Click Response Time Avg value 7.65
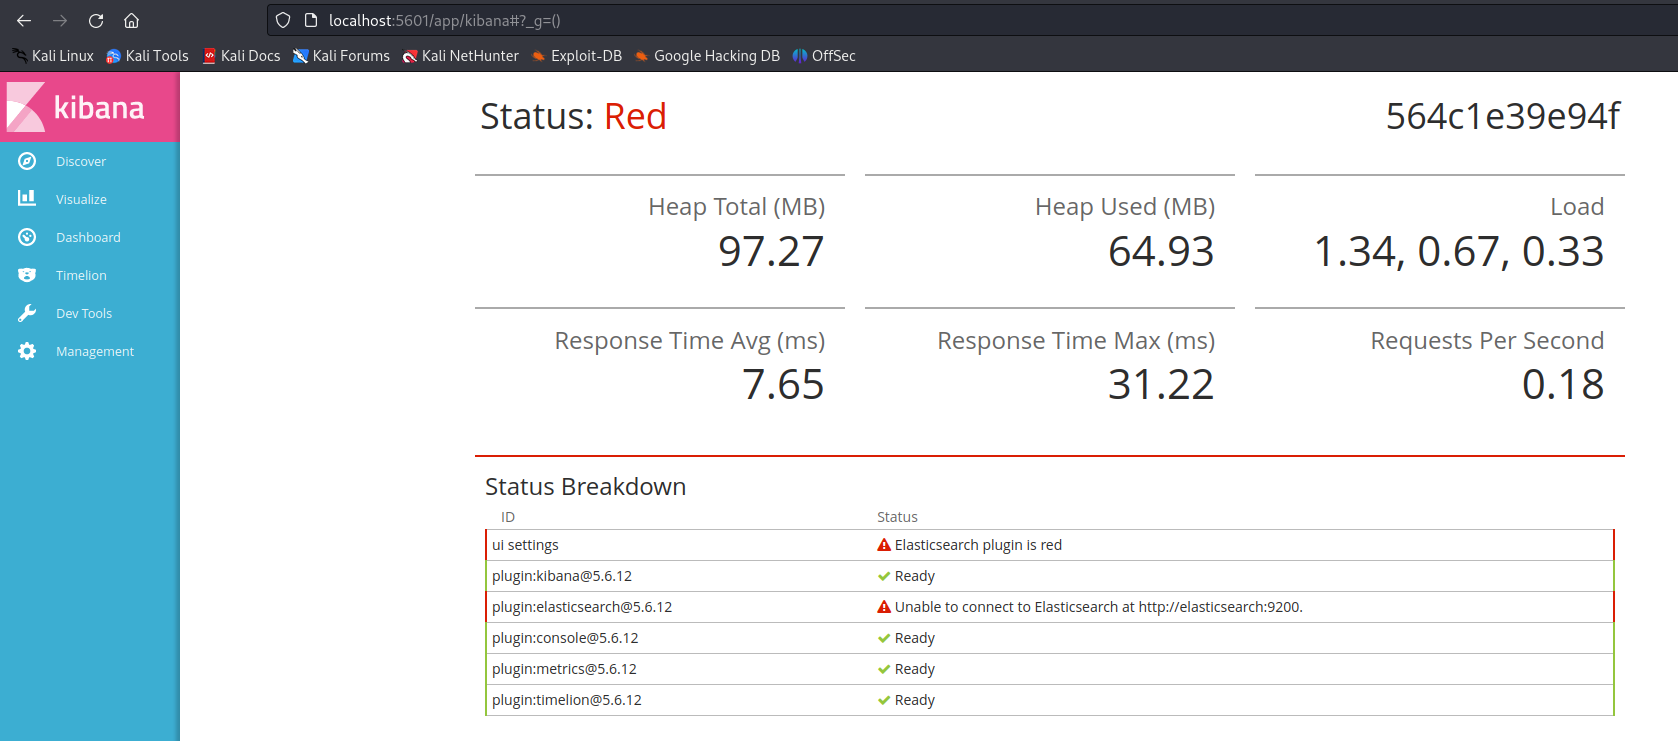Viewport: 1678px width, 741px height. point(783,384)
